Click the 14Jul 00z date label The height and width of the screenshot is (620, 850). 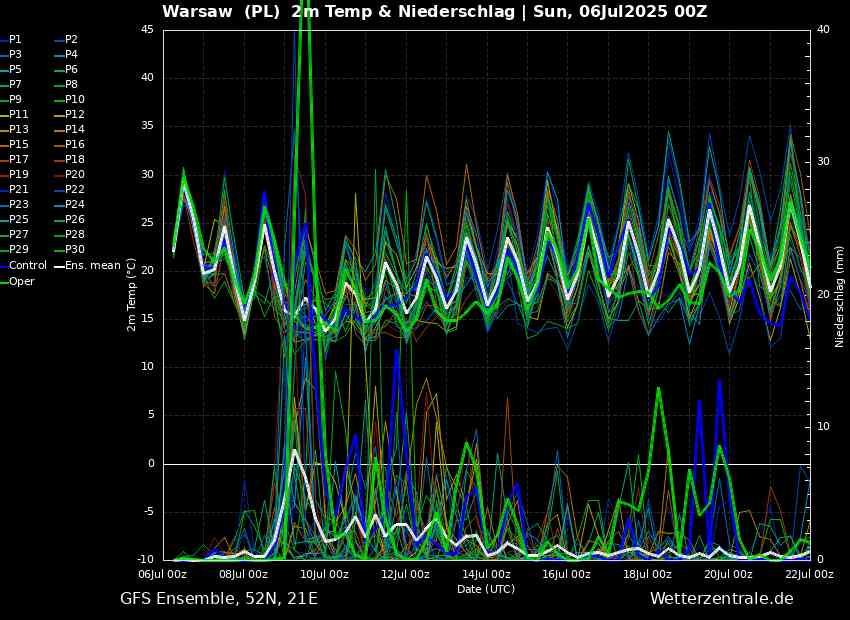(487, 574)
